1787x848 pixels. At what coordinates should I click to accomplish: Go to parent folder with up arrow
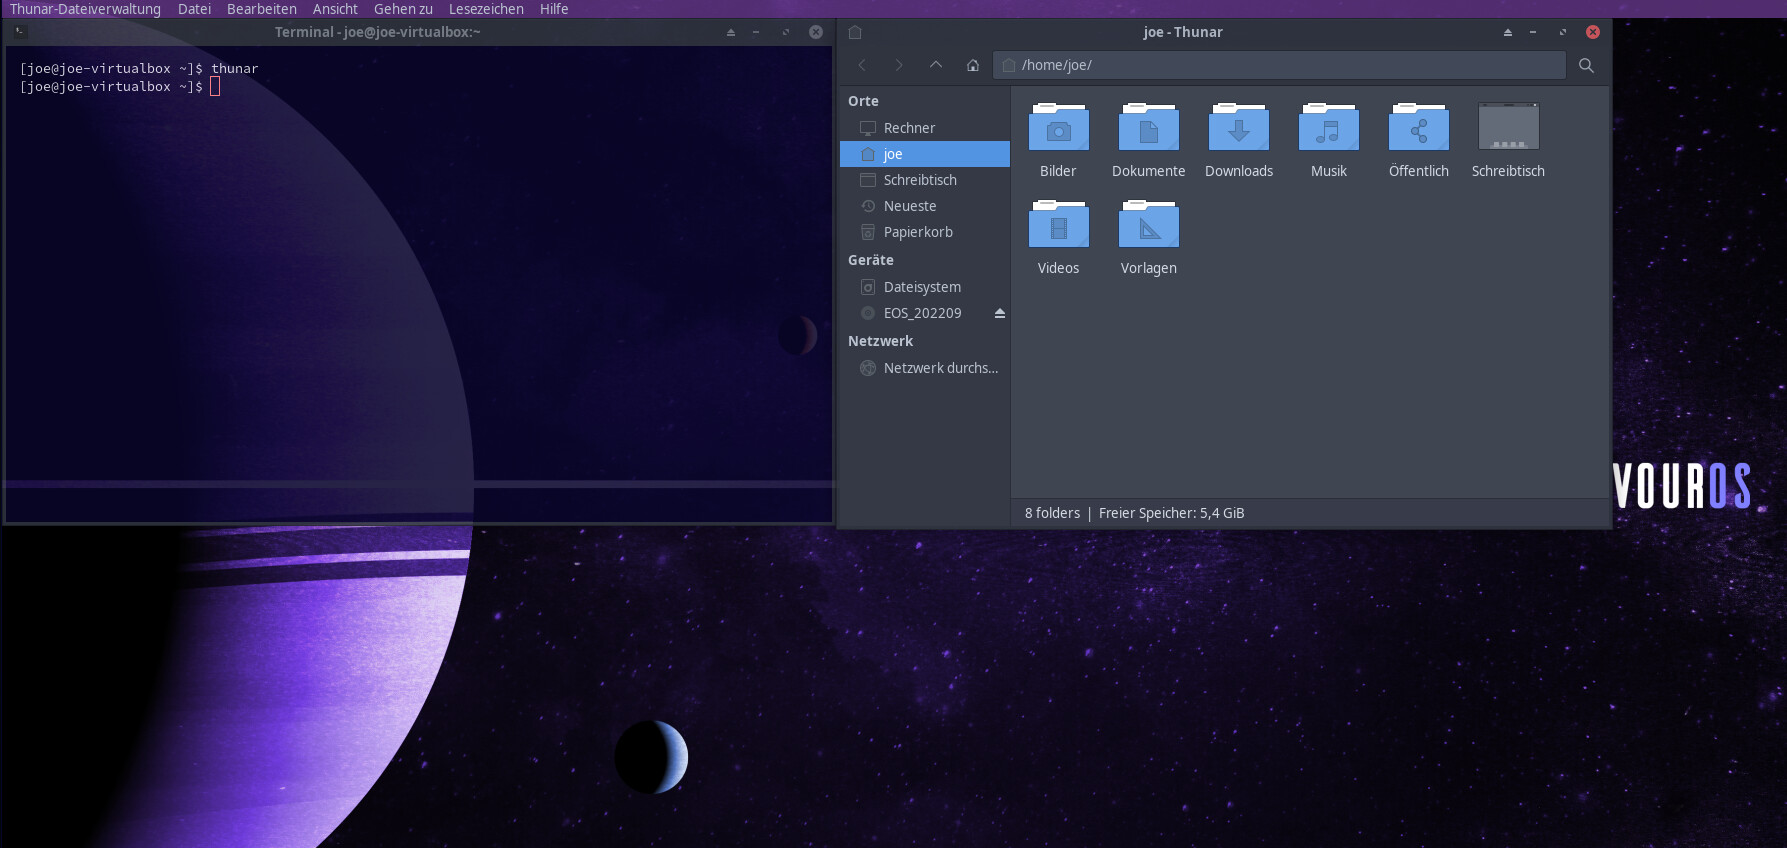tap(936, 65)
